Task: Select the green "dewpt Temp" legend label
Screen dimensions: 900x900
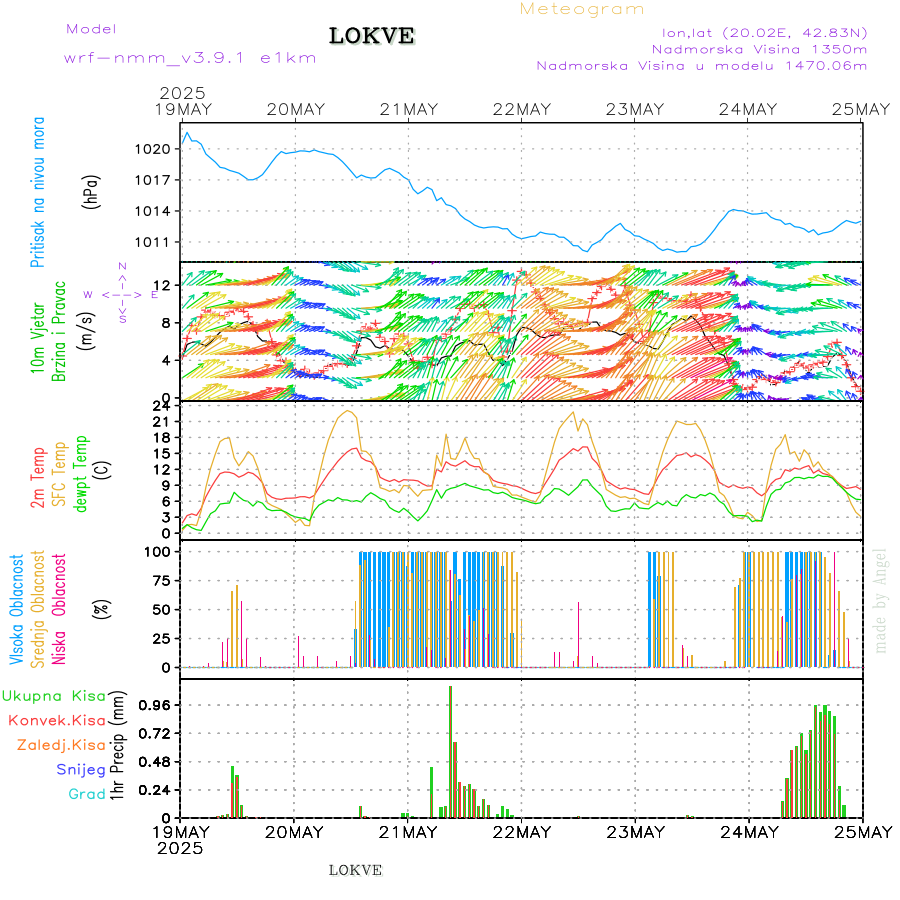Action: (80, 473)
